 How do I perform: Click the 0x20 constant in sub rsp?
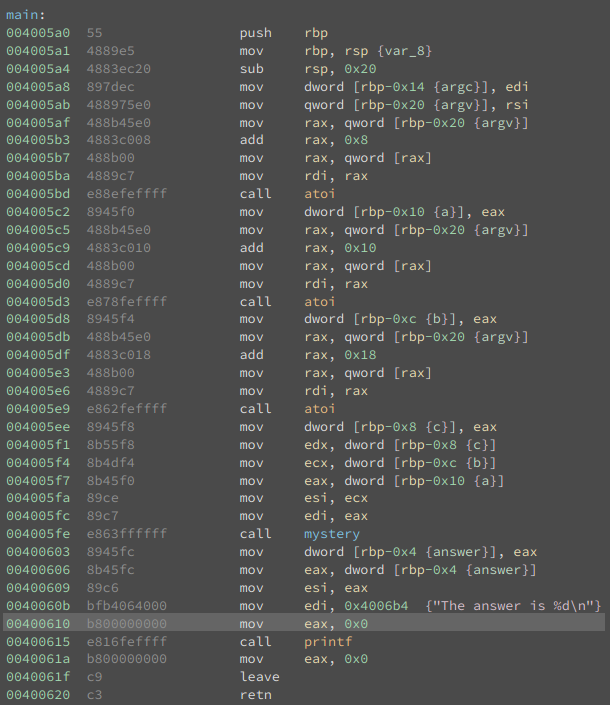point(361,69)
